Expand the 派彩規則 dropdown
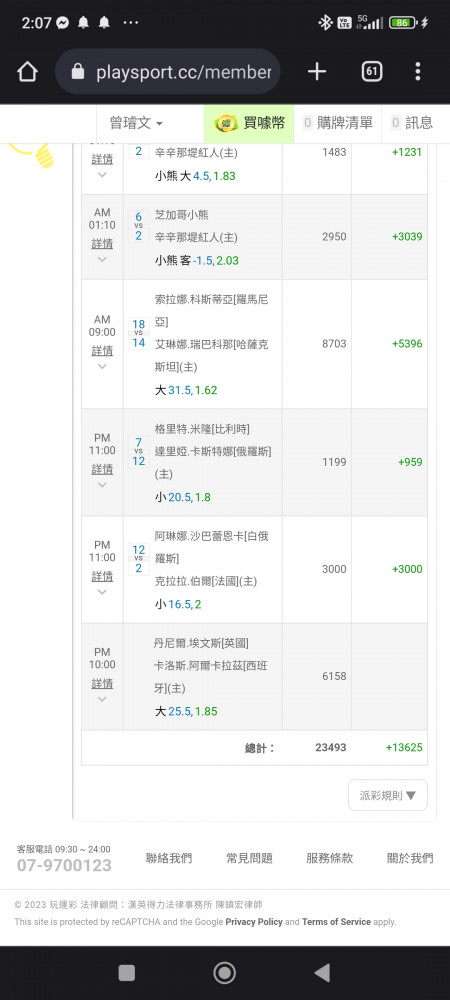450x1000 pixels. click(x=388, y=795)
